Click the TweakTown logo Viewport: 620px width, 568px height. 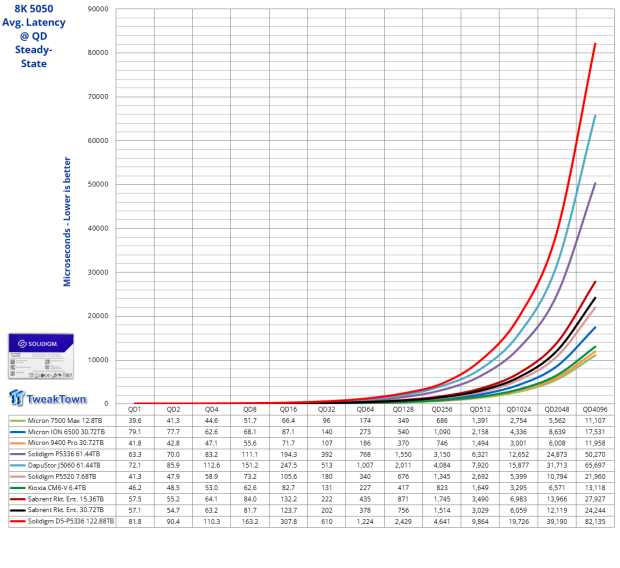pyautogui.click(x=48, y=398)
